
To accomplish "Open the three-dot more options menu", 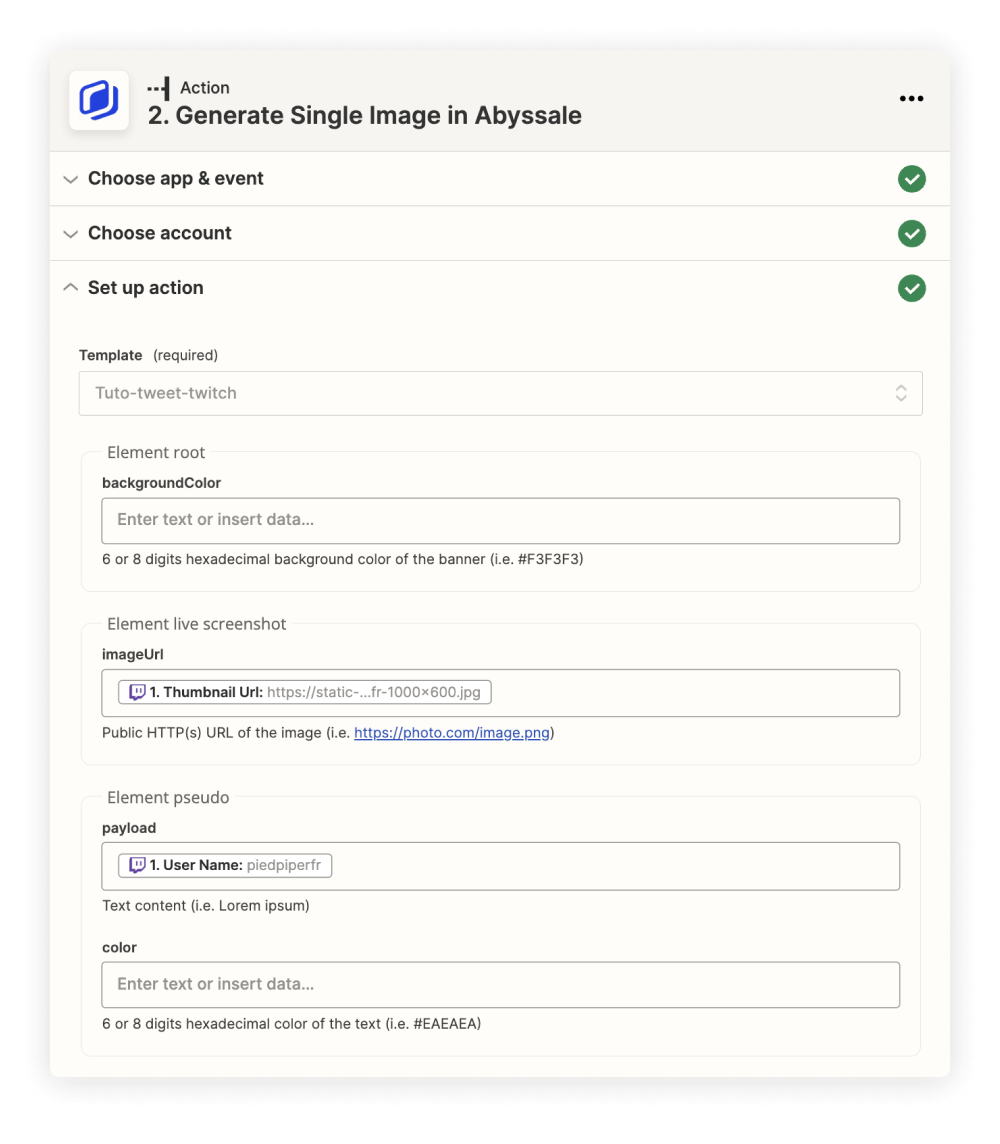I will (x=911, y=98).
